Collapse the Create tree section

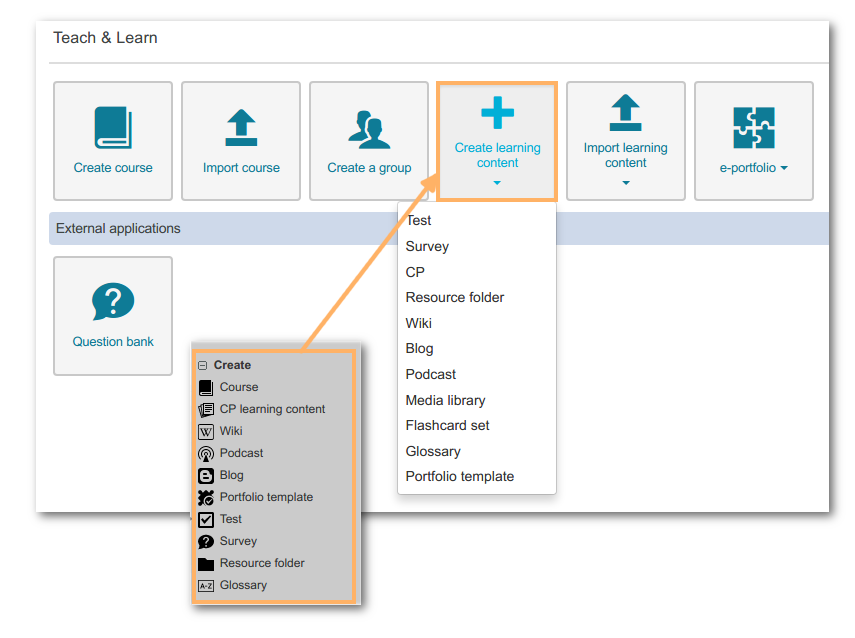click(203, 366)
